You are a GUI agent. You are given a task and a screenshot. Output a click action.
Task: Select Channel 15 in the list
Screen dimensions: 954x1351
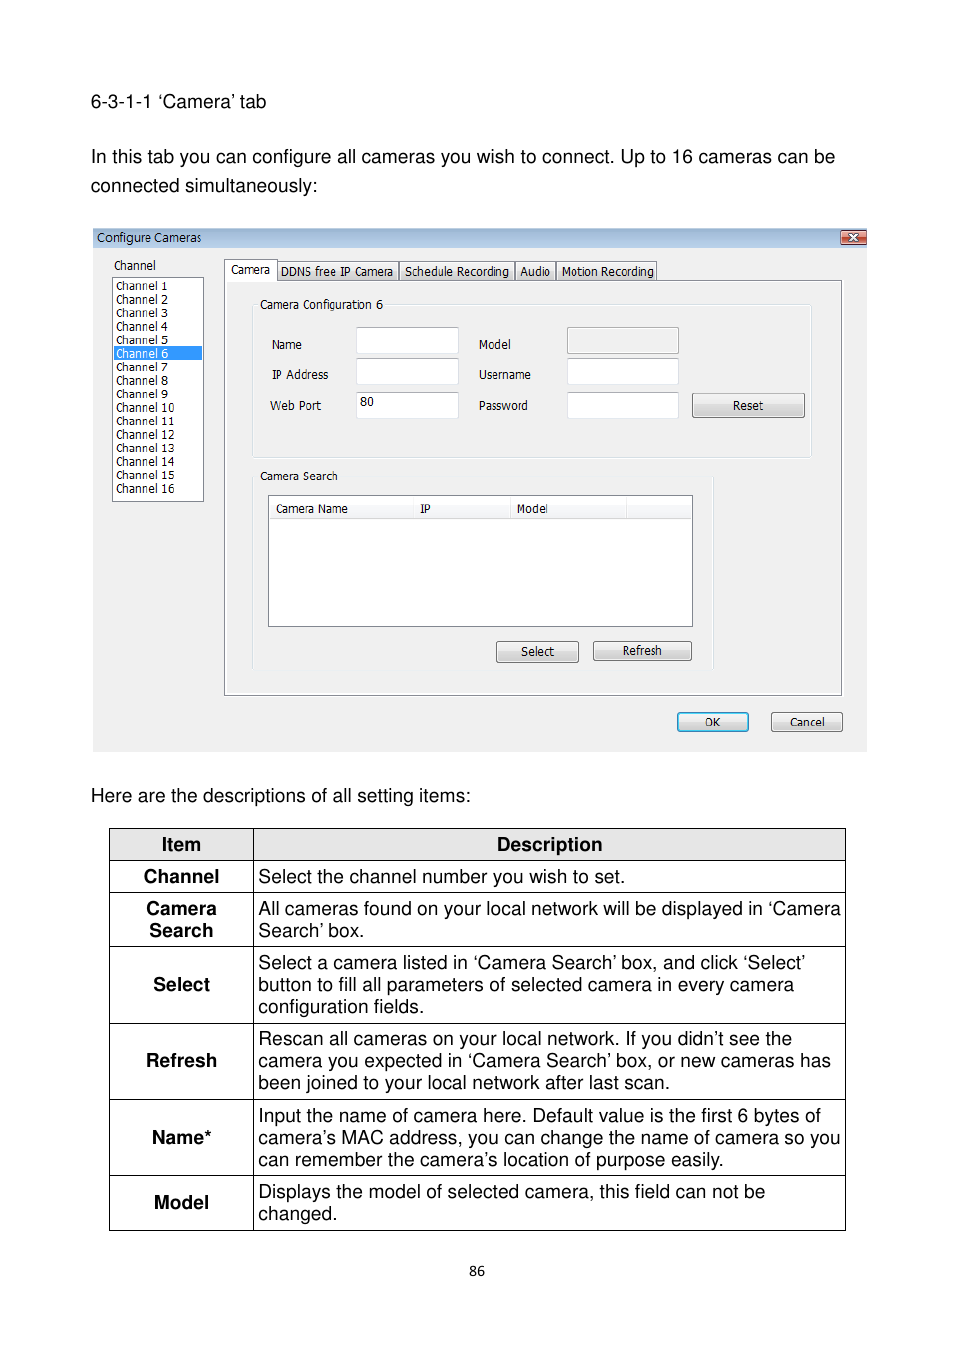(x=158, y=475)
